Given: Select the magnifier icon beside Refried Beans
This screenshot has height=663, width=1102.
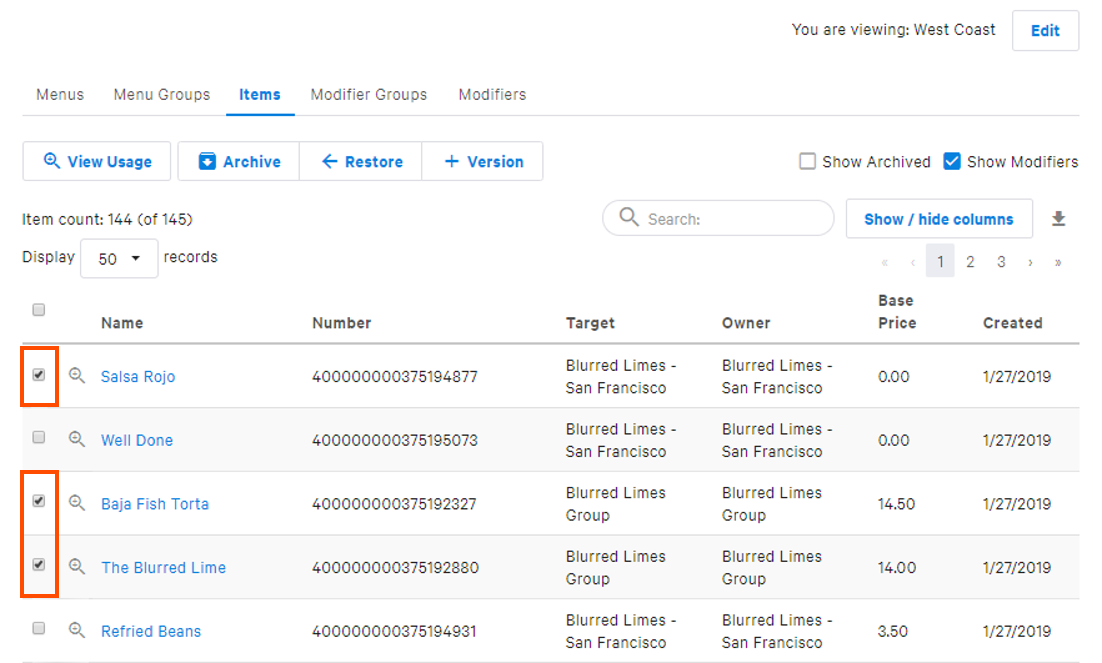Looking at the screenshot, I should click(78, 630).
